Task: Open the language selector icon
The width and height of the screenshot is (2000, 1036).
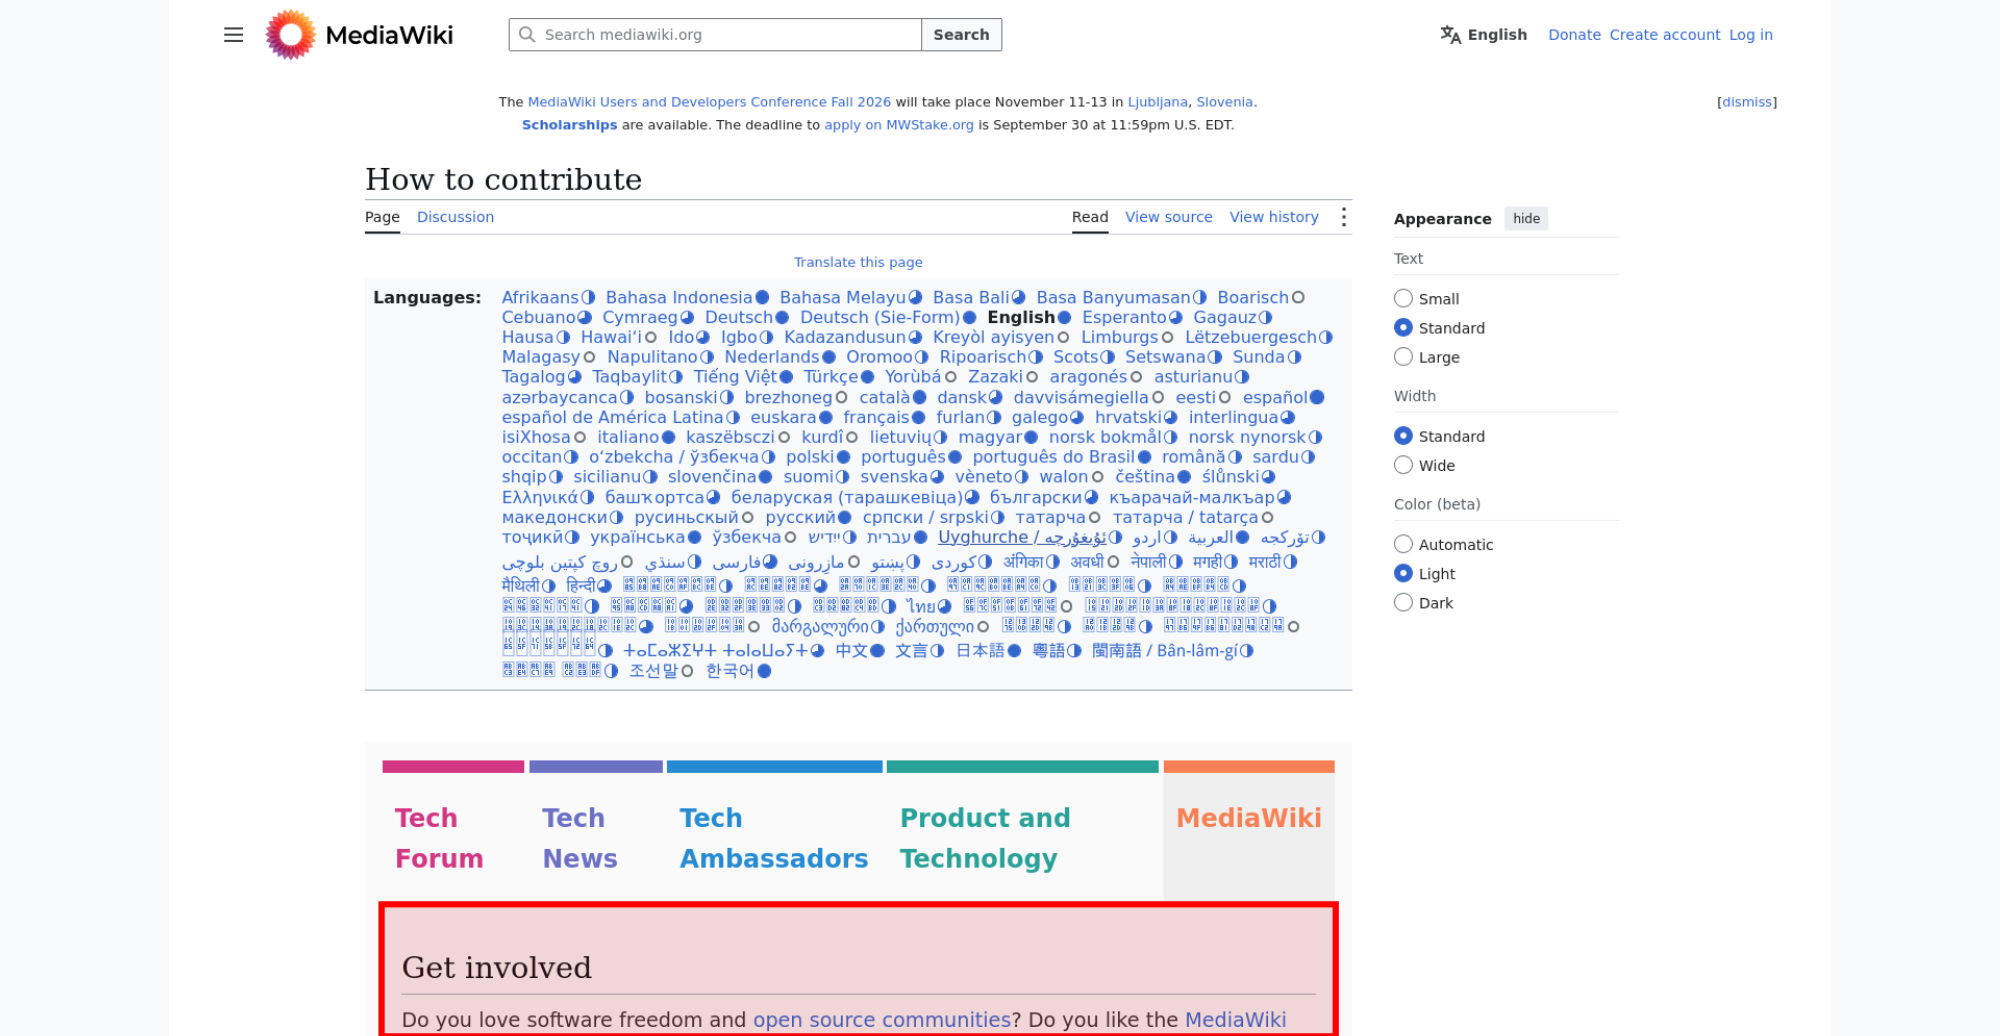Action: point(1450,35)
